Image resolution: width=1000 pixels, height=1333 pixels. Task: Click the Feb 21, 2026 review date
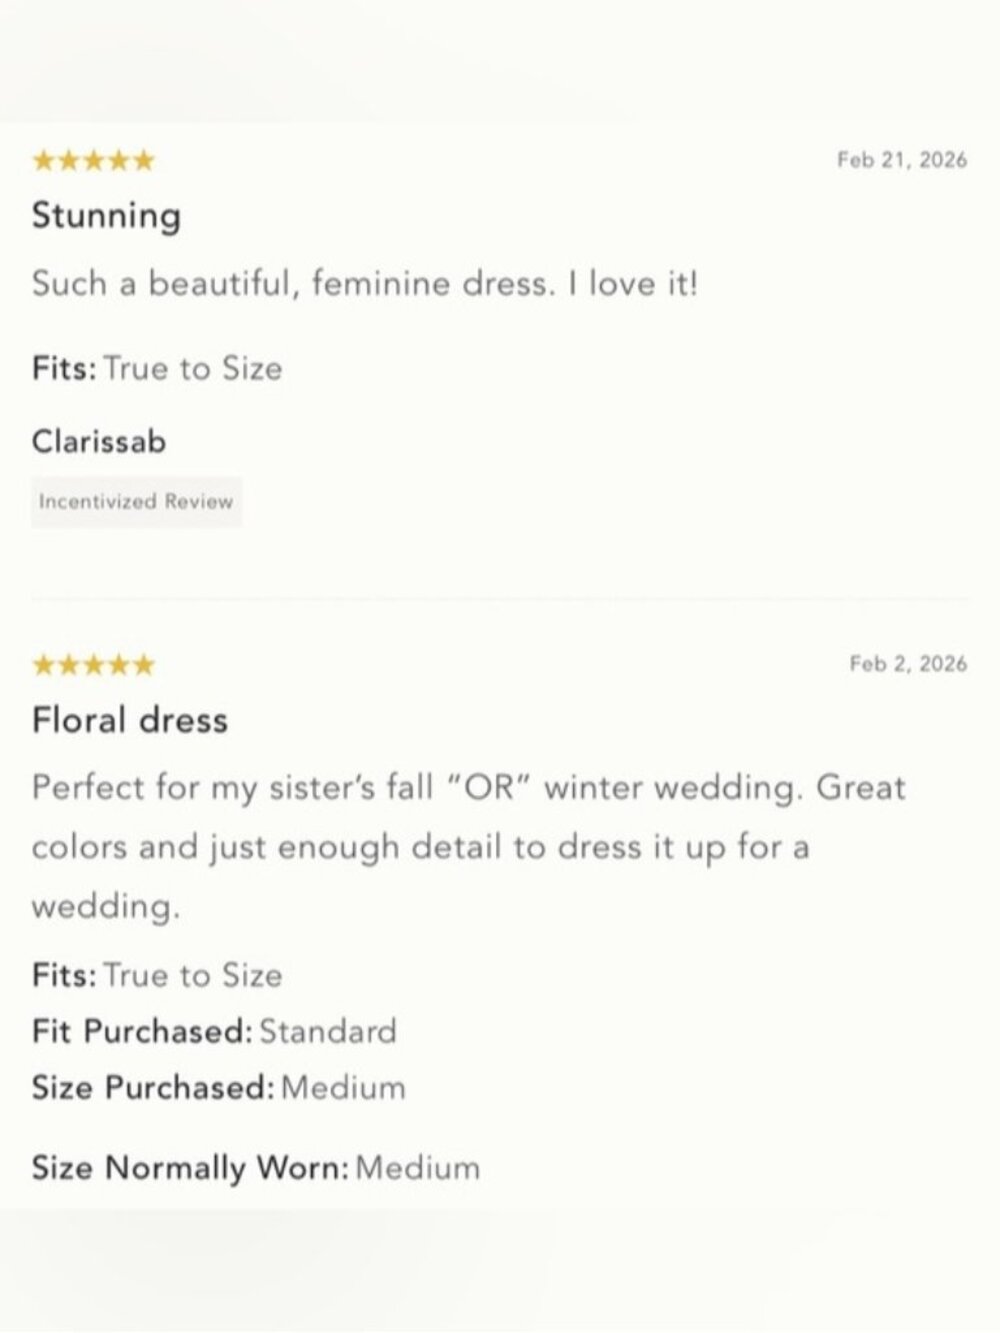tap(901, 160)
